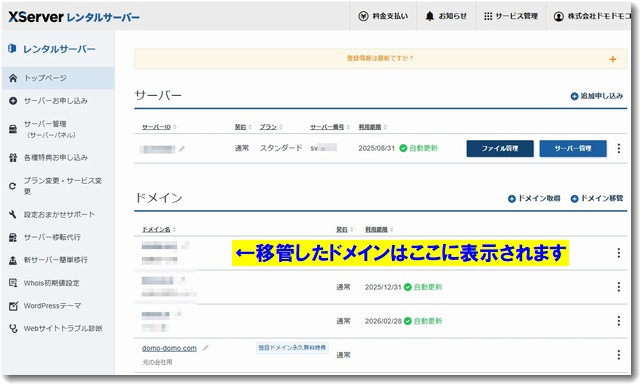The width and height of the screenshot is (640, 384).
Task: Click the yen icon in the header
Action: click(363, 16)
